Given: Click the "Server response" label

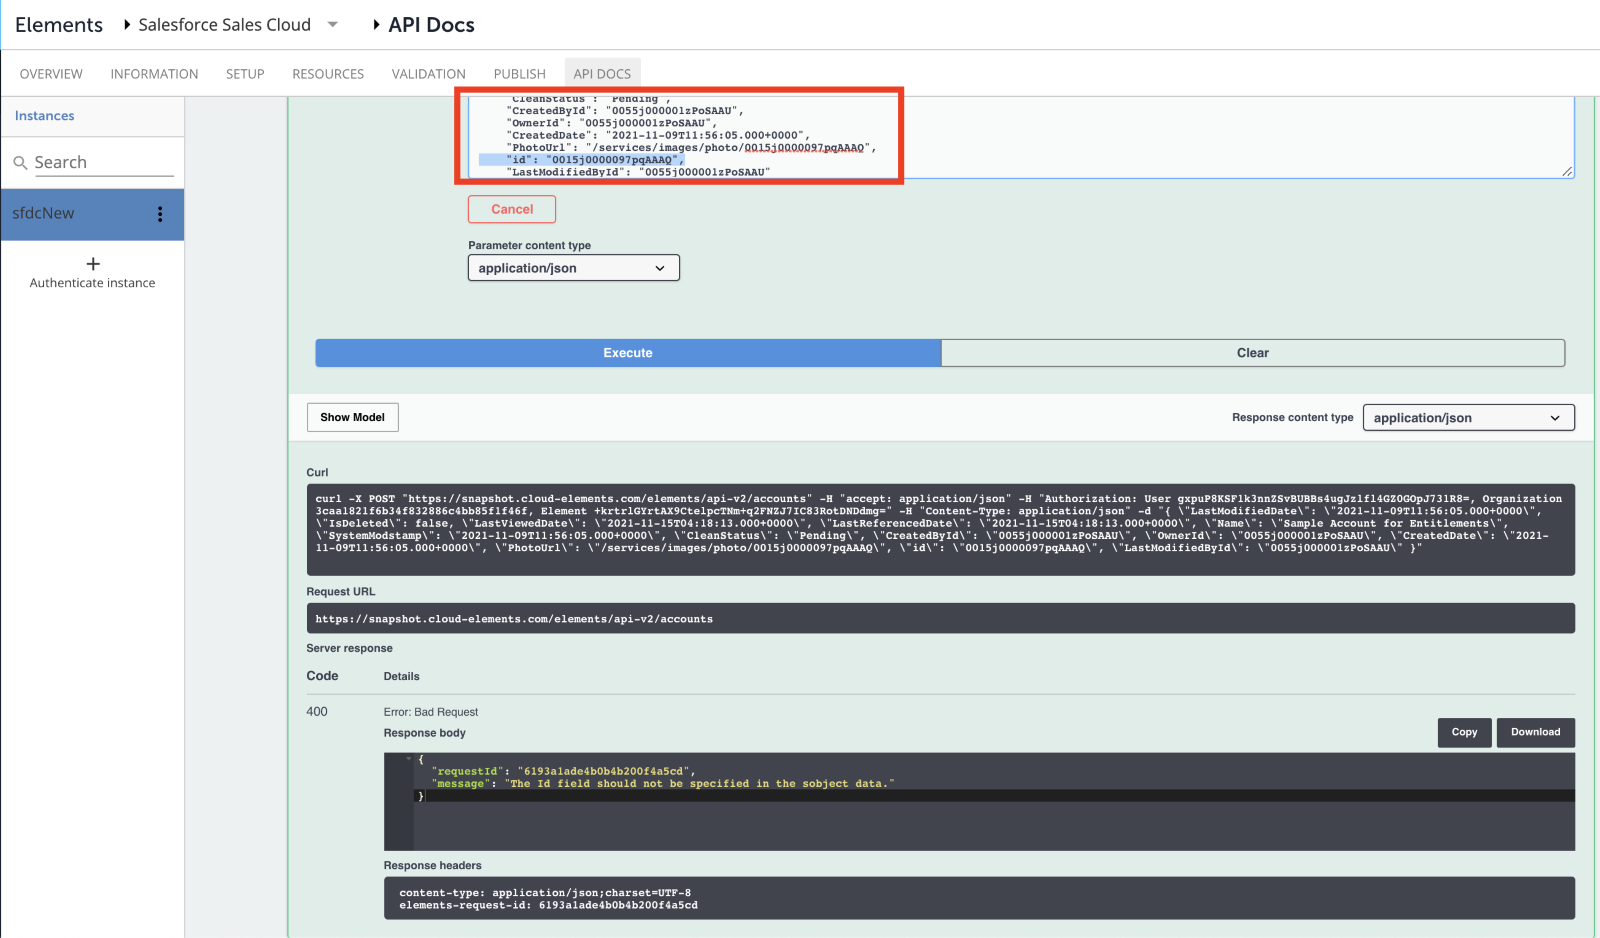Looking at the screenshot, I should click(x=349, y=648).
